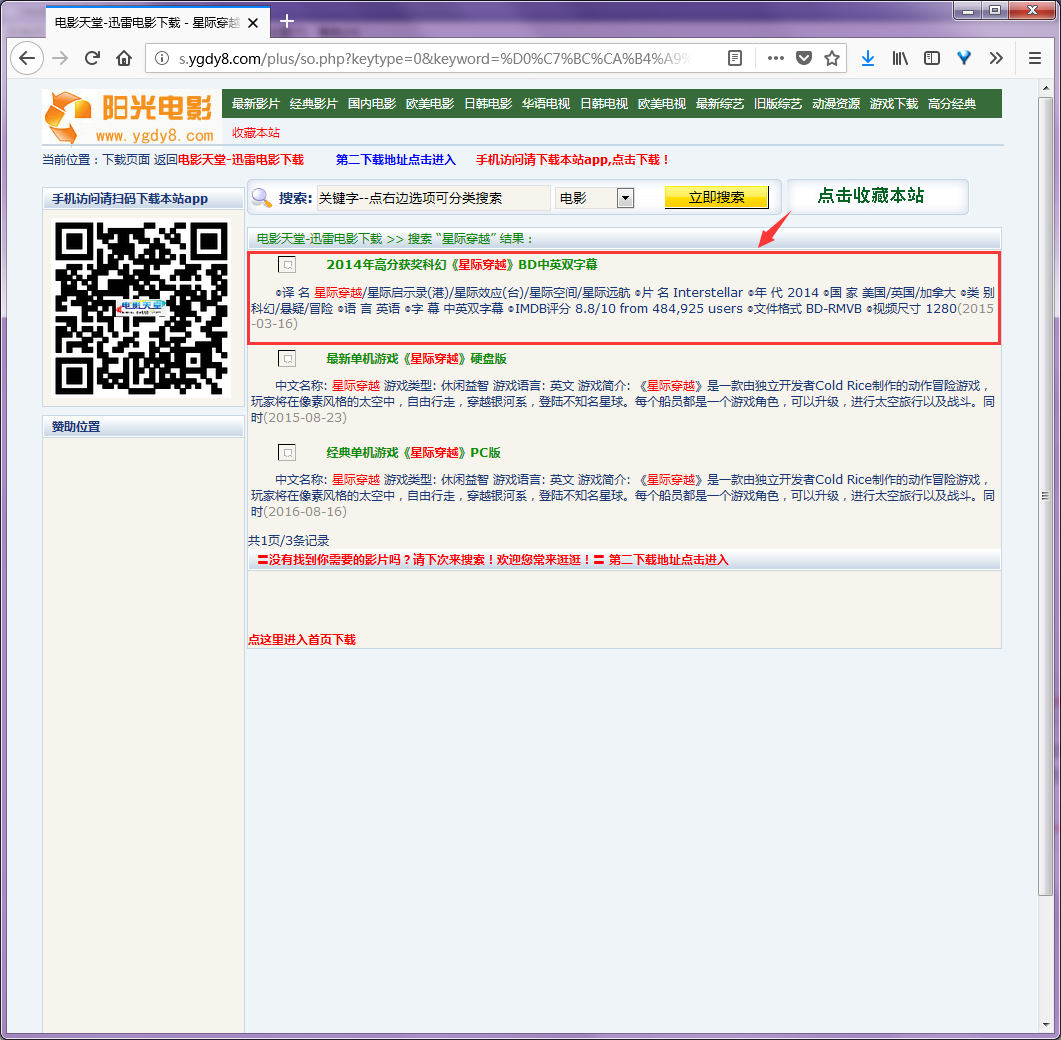Image resolution: width=1061 pixels, height=1040 pixels.
Task: Open 华语电视 menu item
Action: tap(545, 104)
